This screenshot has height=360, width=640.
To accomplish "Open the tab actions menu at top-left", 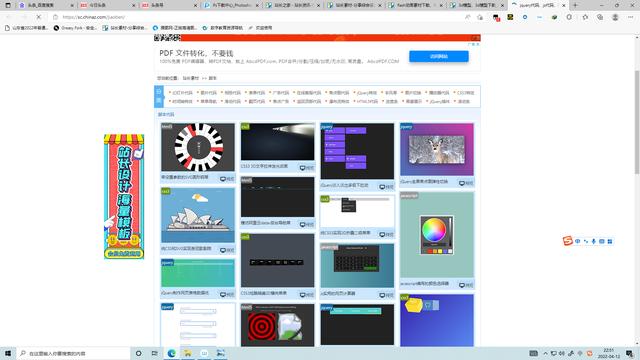I will pos(8,5).
